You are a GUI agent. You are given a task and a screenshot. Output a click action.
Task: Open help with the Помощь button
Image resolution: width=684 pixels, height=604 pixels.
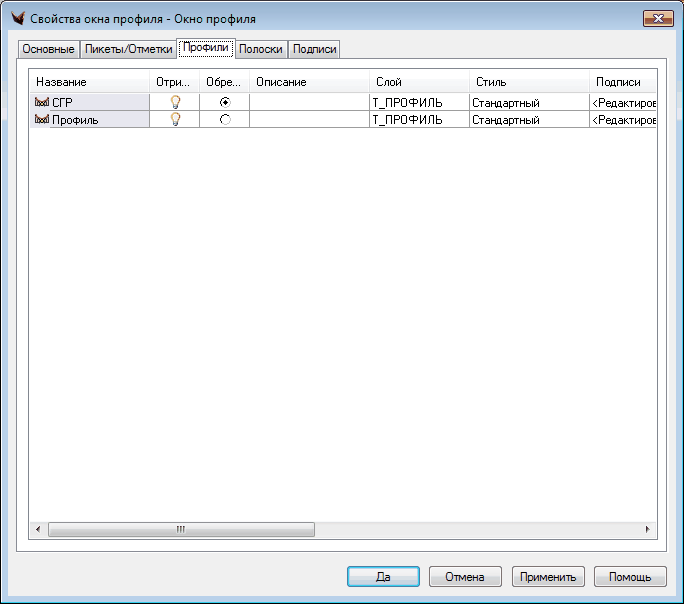click(x=630, y=577)
